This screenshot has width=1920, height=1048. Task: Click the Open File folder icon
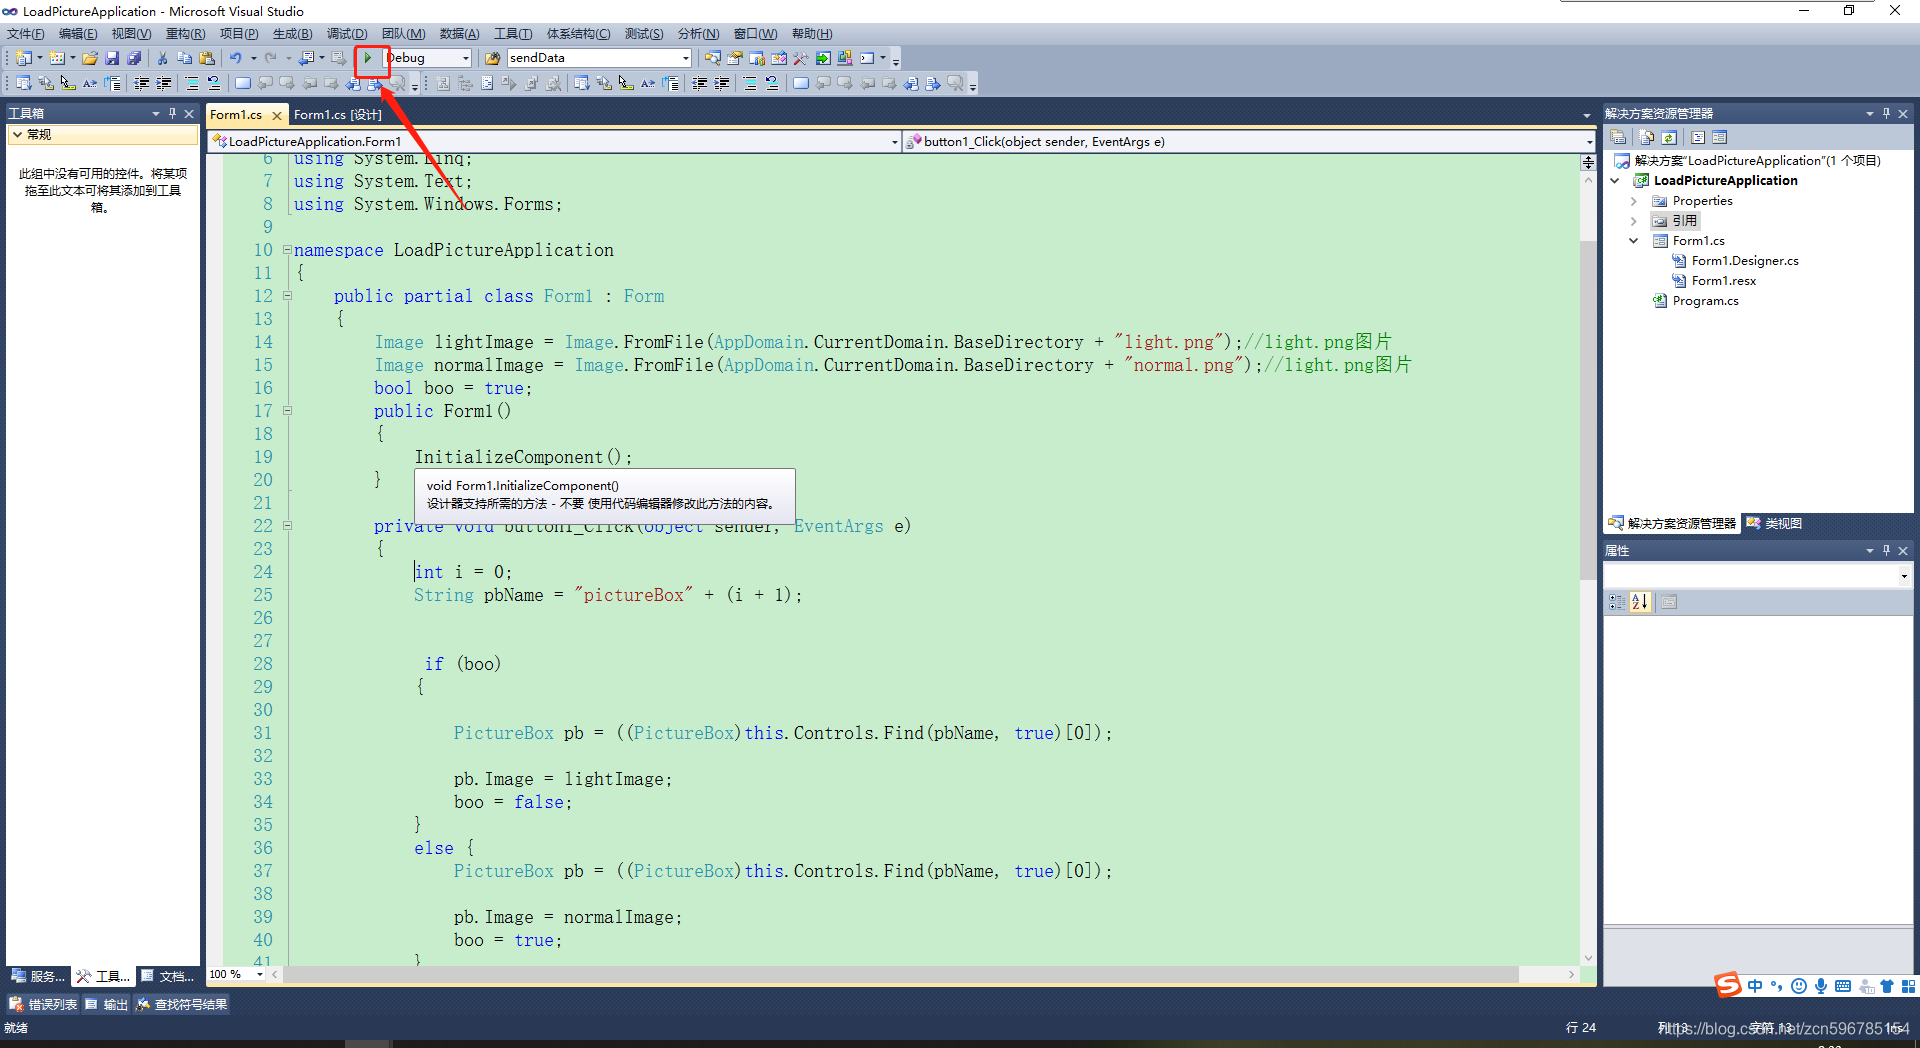(x=90, y=58)
